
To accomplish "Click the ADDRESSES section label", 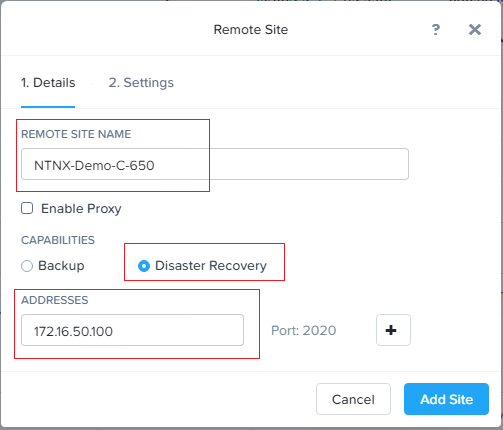I will (x=55, y=300).
